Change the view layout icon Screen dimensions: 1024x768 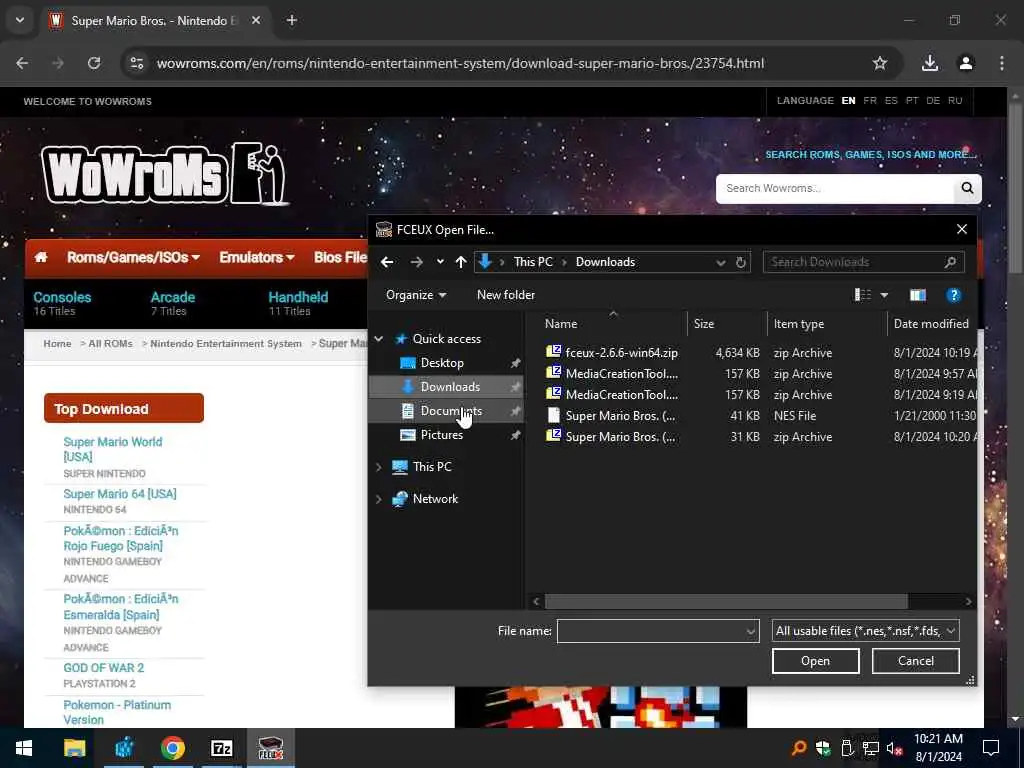tap(863, 295)
